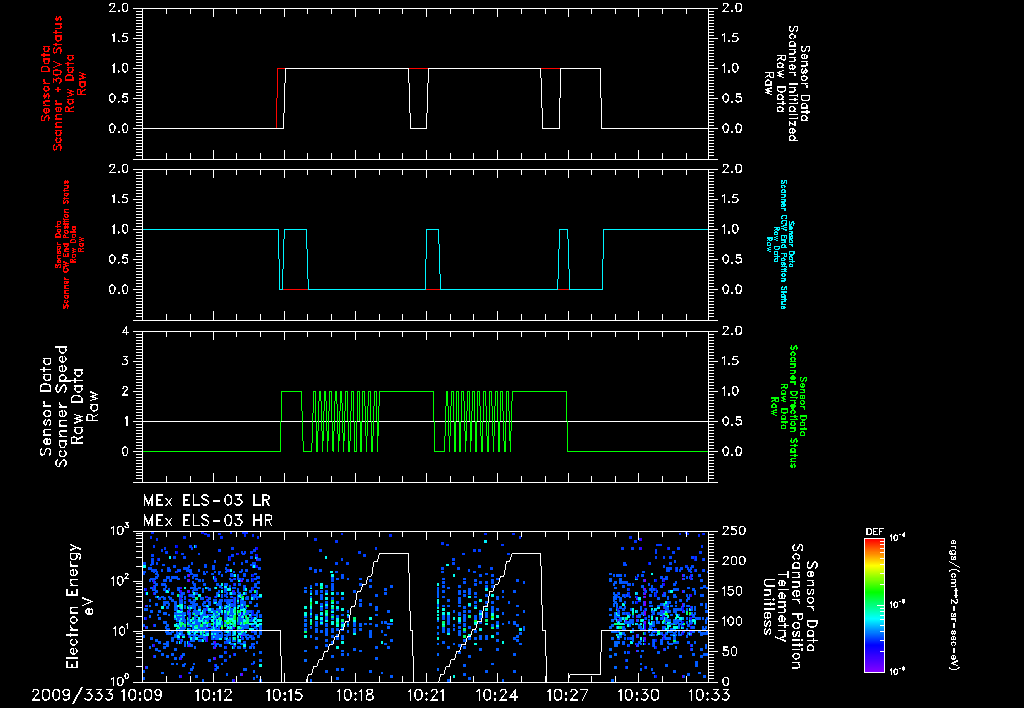Click the Electron Energy eV axis title
This screenshot has width=1024, height=708.
pyautogui.click(x=81, y=606)
